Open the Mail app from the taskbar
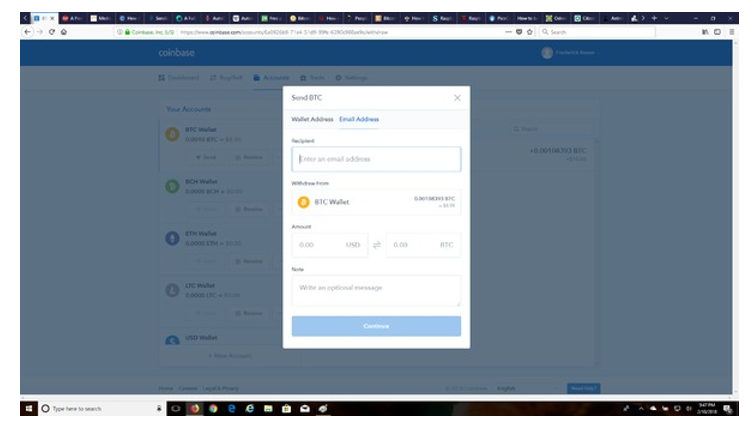746x431 pixels. [x=305, y=409]
